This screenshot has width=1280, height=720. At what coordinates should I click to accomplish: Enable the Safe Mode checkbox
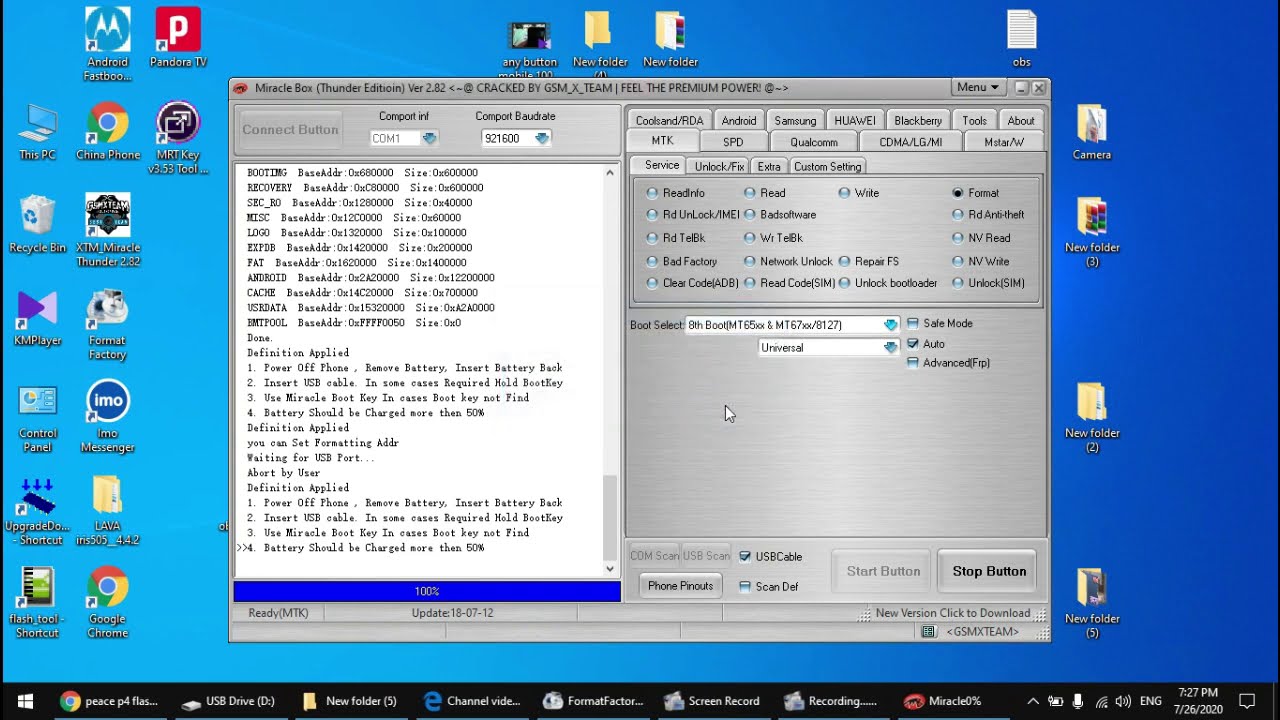pyautogui.click(x=913, y=324)
